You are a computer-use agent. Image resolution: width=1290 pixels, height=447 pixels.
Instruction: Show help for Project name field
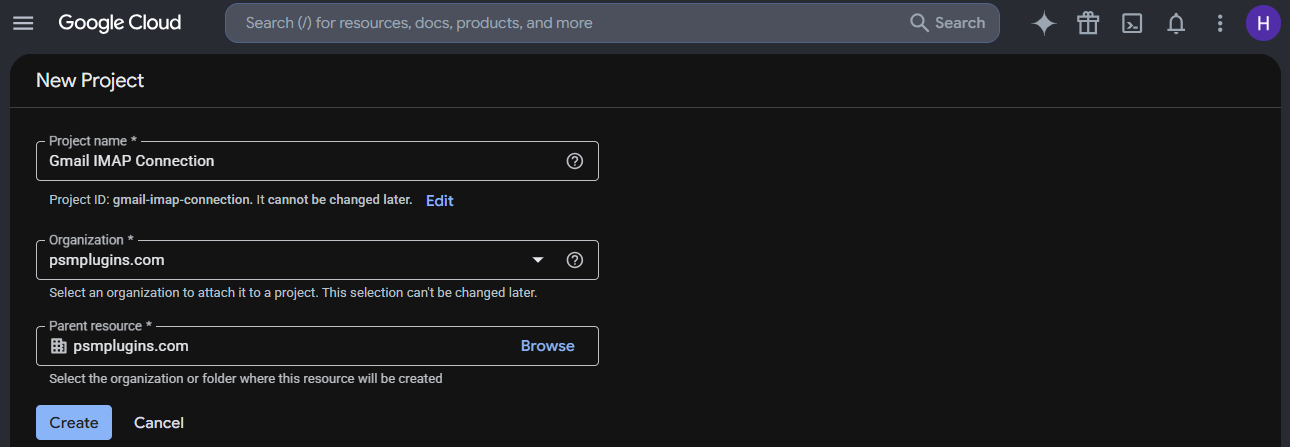[575, 161]
